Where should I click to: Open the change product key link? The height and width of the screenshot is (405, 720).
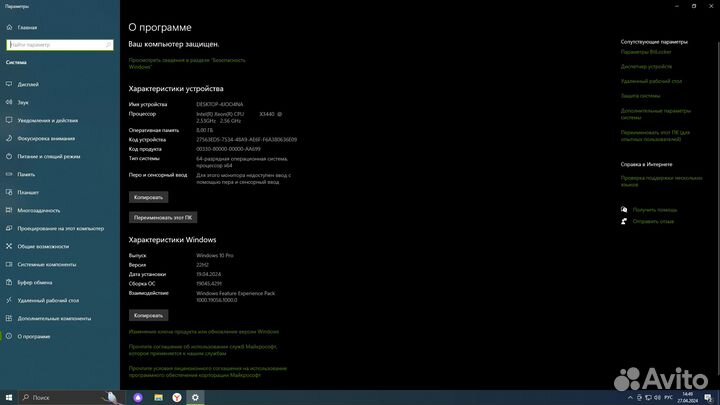pyautogui.click(x=204, y=332)
